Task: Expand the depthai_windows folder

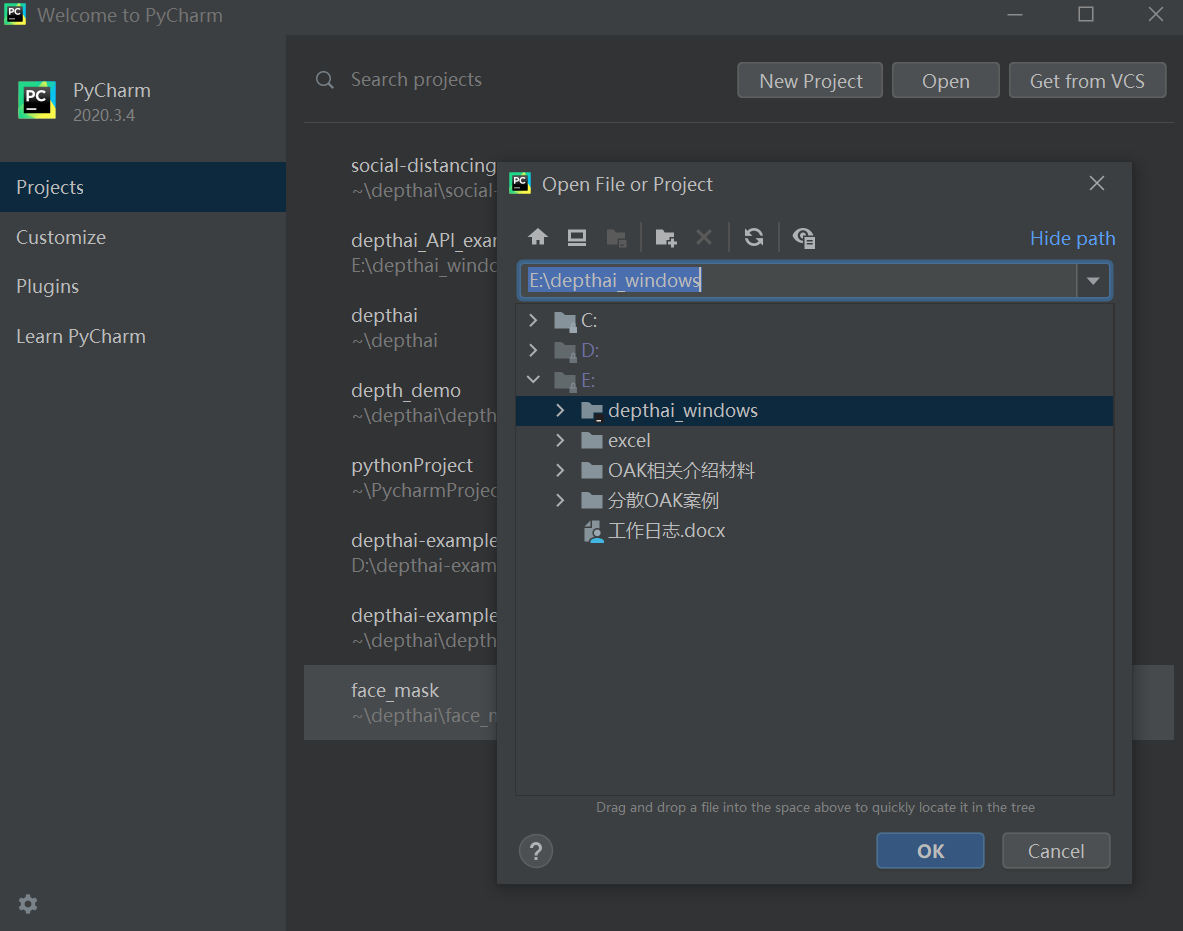Action: tap(560, 410)
